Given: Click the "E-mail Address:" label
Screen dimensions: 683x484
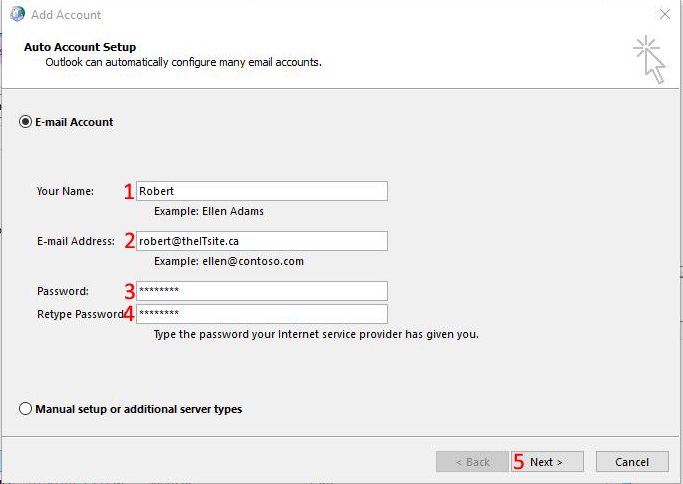Looking at the screenshot, I should pyautogui.click(x=76, y=241).
